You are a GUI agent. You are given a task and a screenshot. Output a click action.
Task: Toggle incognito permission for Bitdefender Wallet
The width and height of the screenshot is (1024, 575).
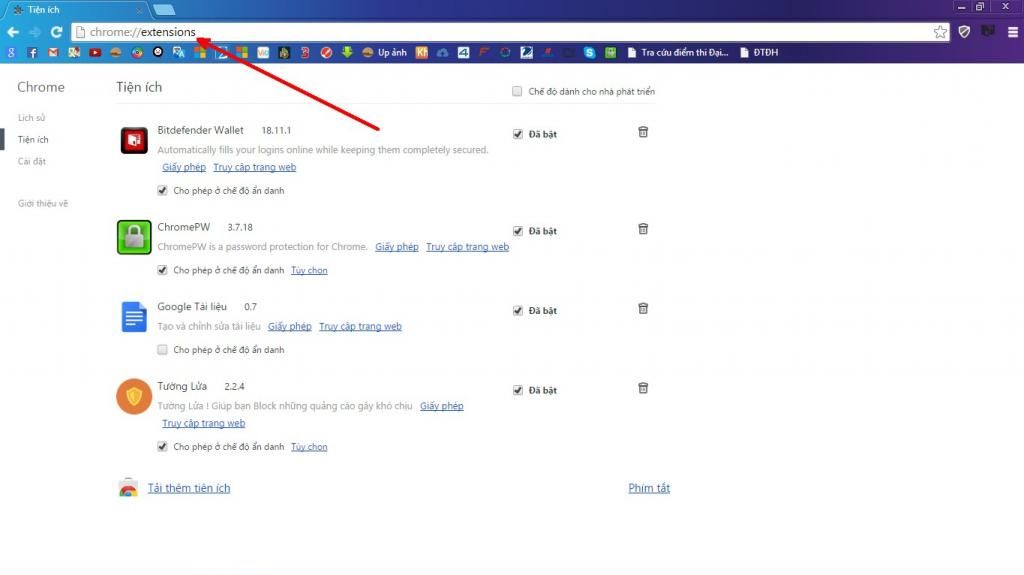tap(162, 191)
